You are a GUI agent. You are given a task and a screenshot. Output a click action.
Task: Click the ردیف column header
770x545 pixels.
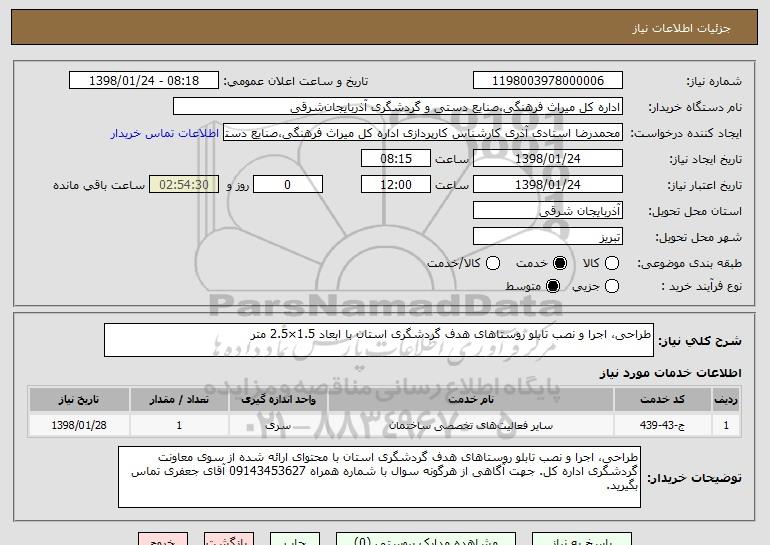tap(726, 400)
